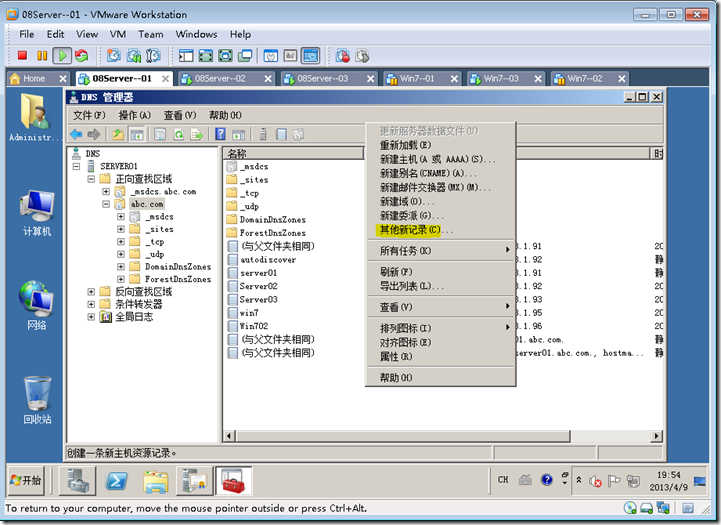Click the blue help question mark icon
Image resolution: width=721 pixels, height=525 pixels.
point(220,134)
